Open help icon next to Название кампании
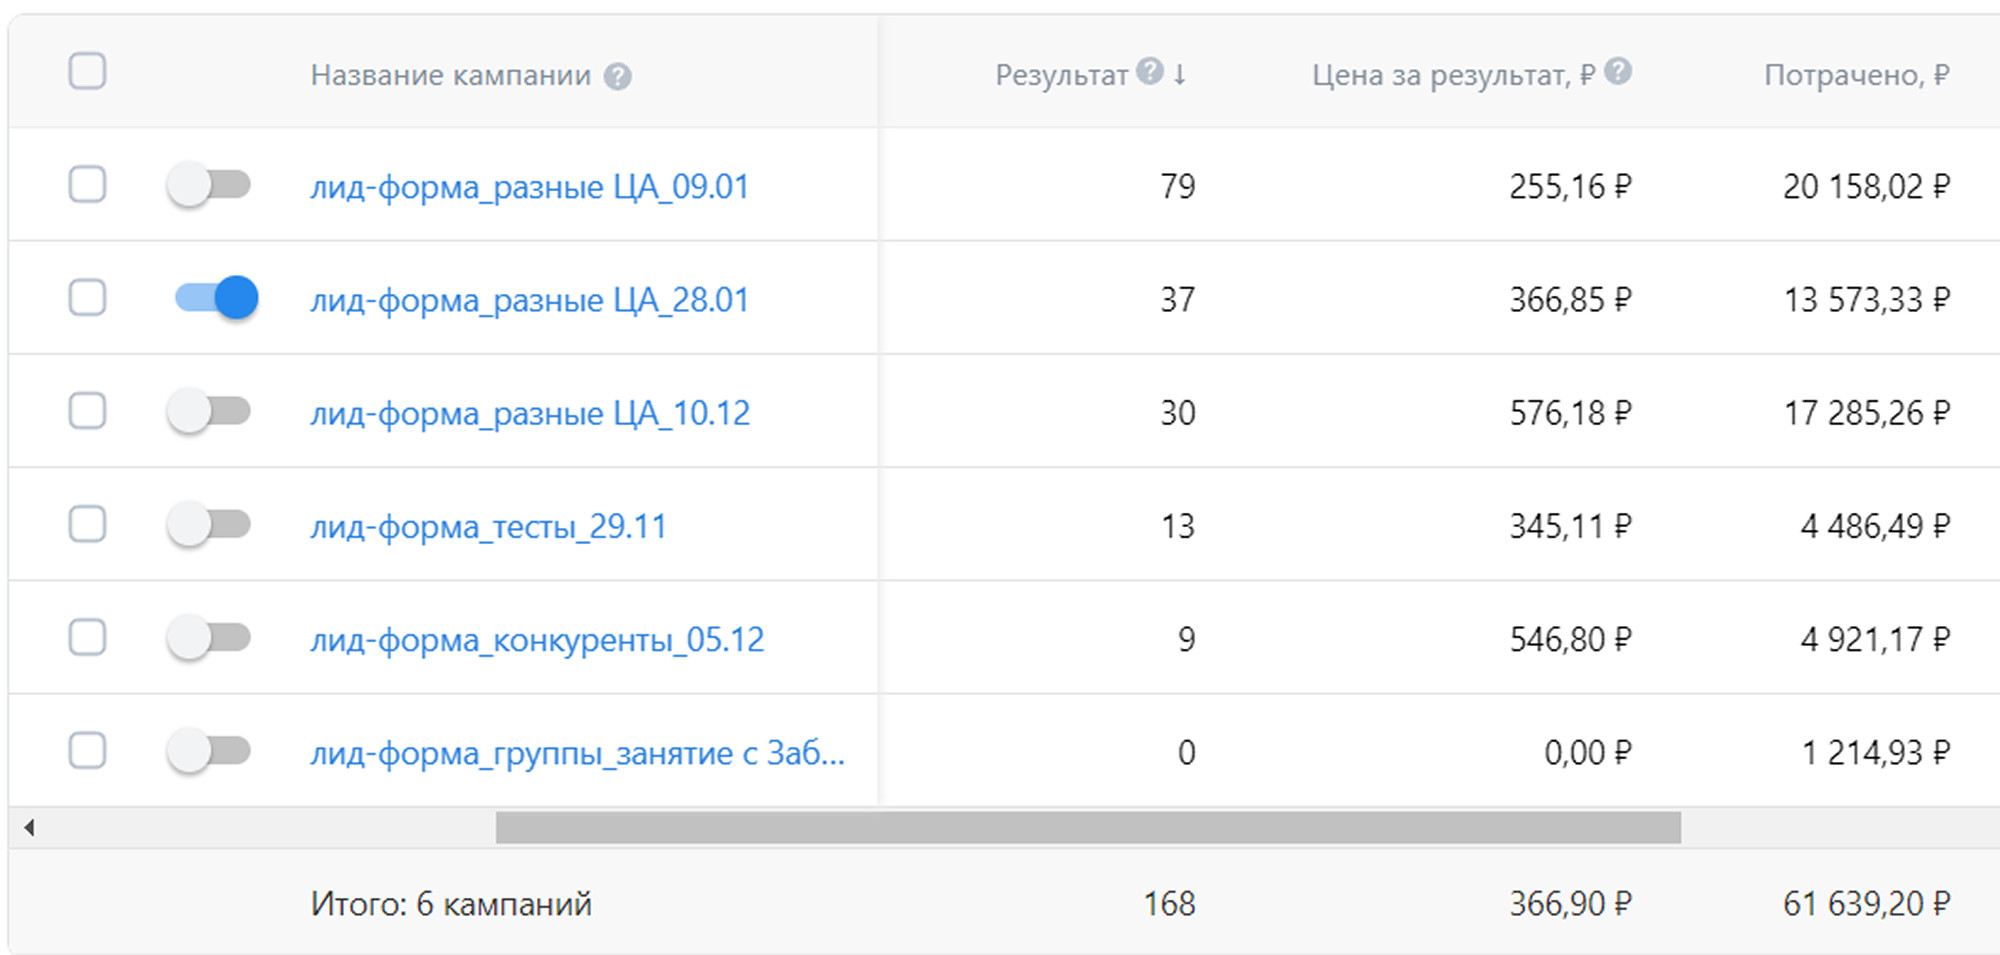Image resolution: width=2000 pixels, height=955 pixels. (x=618, y=76)
